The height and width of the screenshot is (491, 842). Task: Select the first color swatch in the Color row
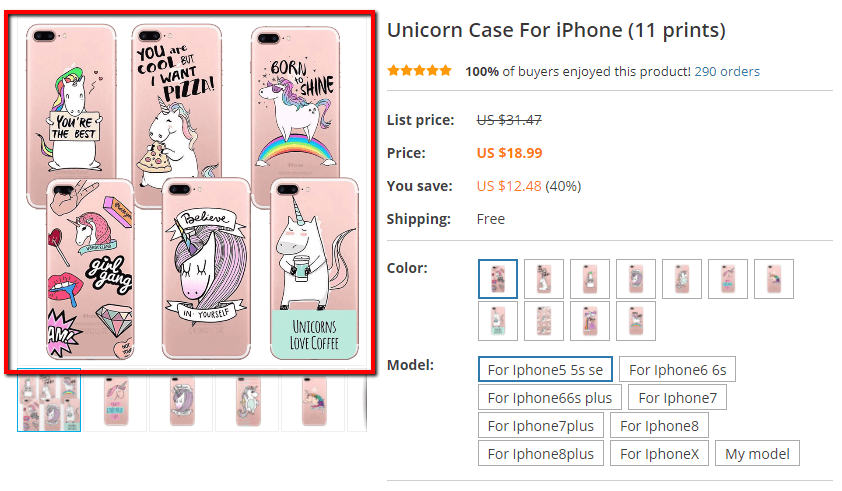498,279
